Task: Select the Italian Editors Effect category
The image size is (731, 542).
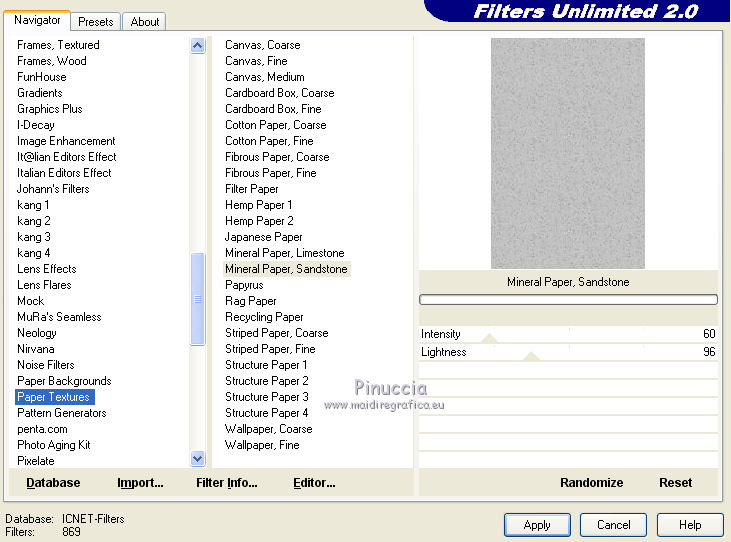Action: pos(64,173)
